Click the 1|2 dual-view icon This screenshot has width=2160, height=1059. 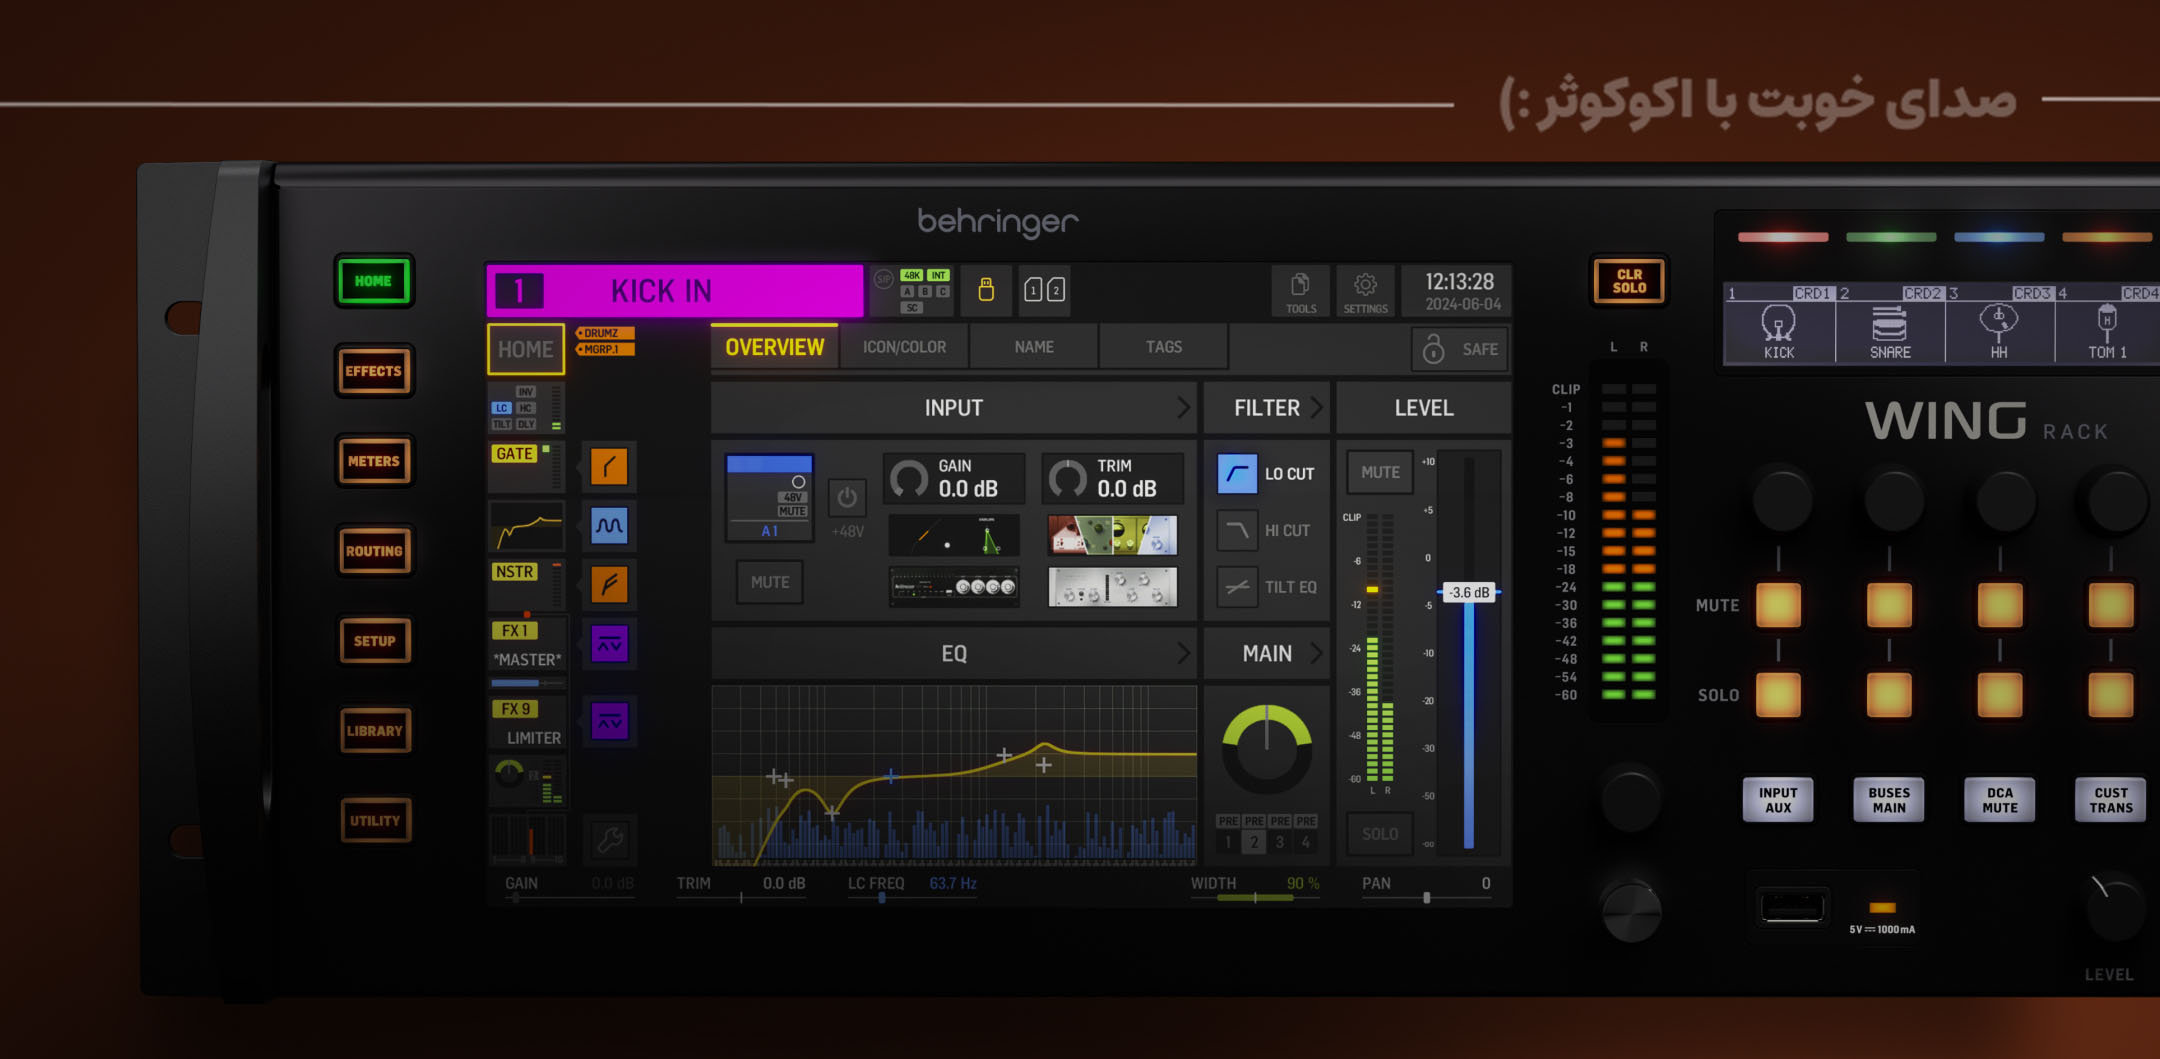1044,290
